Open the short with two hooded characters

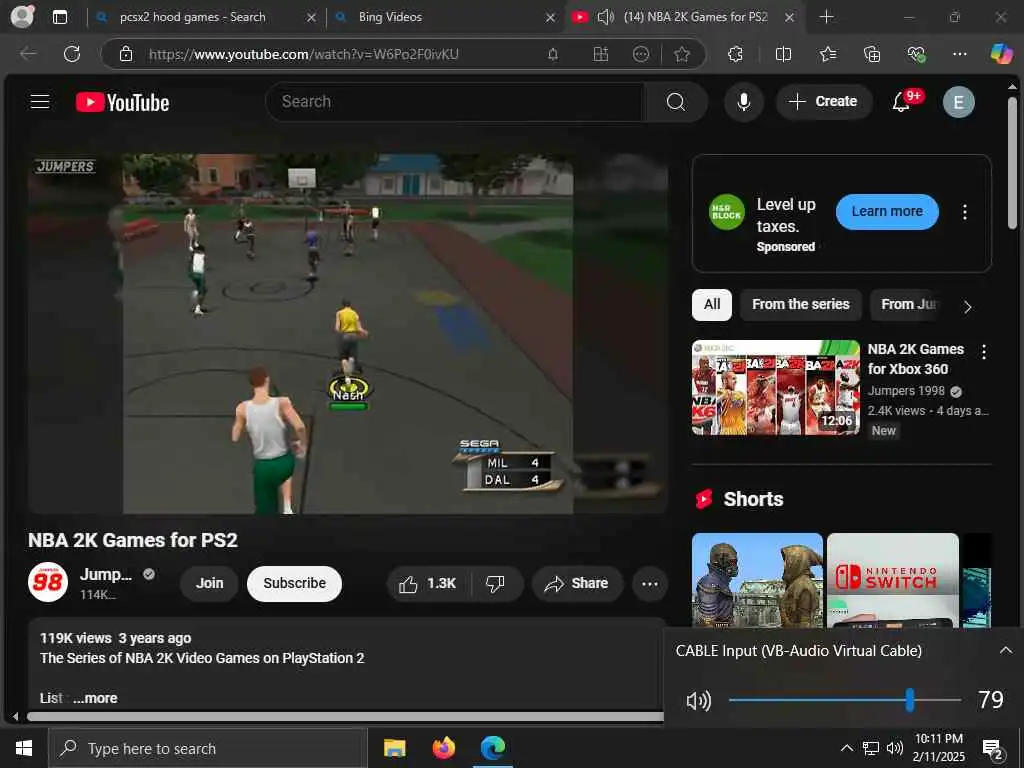tap(757, 580)
